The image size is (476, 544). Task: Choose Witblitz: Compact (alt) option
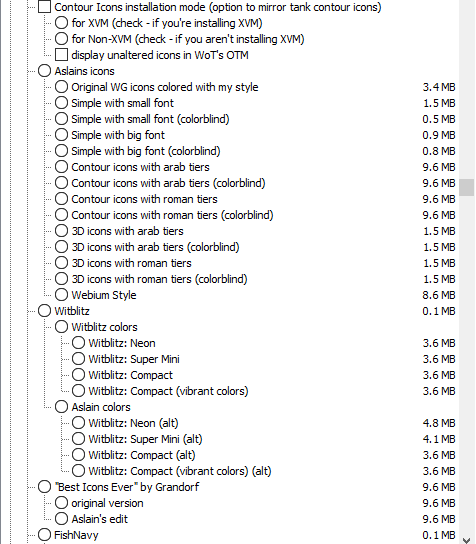(78, 454)
